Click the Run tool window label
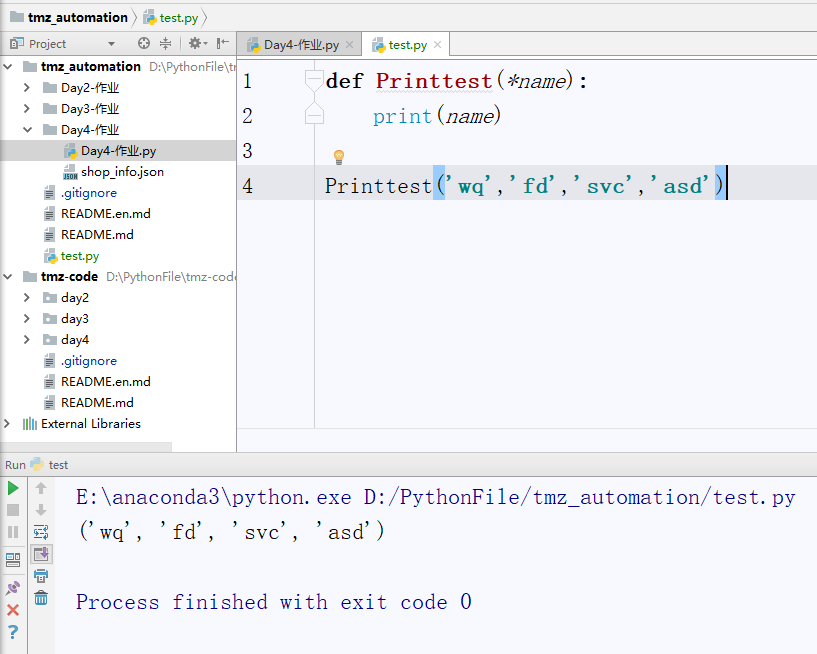This screenshot has height=654, width=817. [15, 465]
